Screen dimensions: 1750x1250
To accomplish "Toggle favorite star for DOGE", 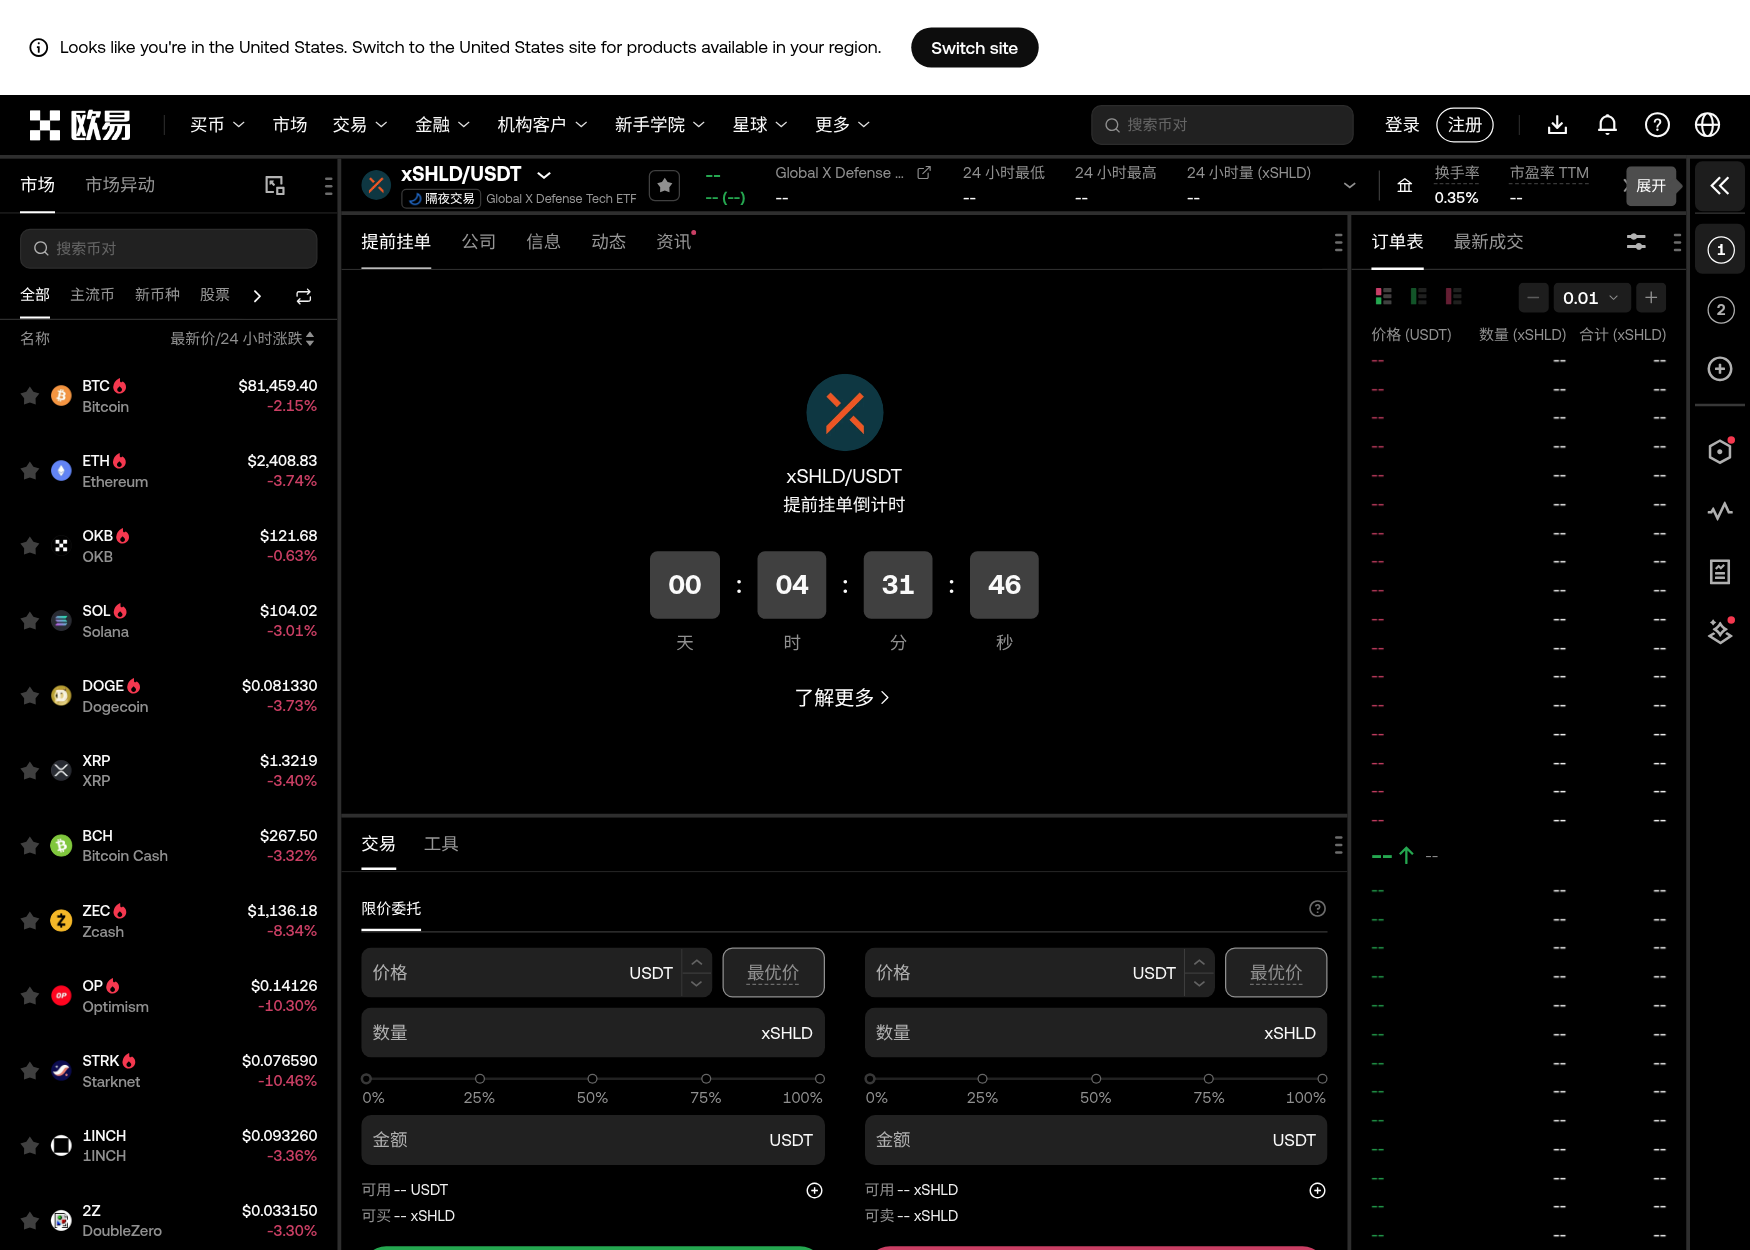I will [30, 696].
